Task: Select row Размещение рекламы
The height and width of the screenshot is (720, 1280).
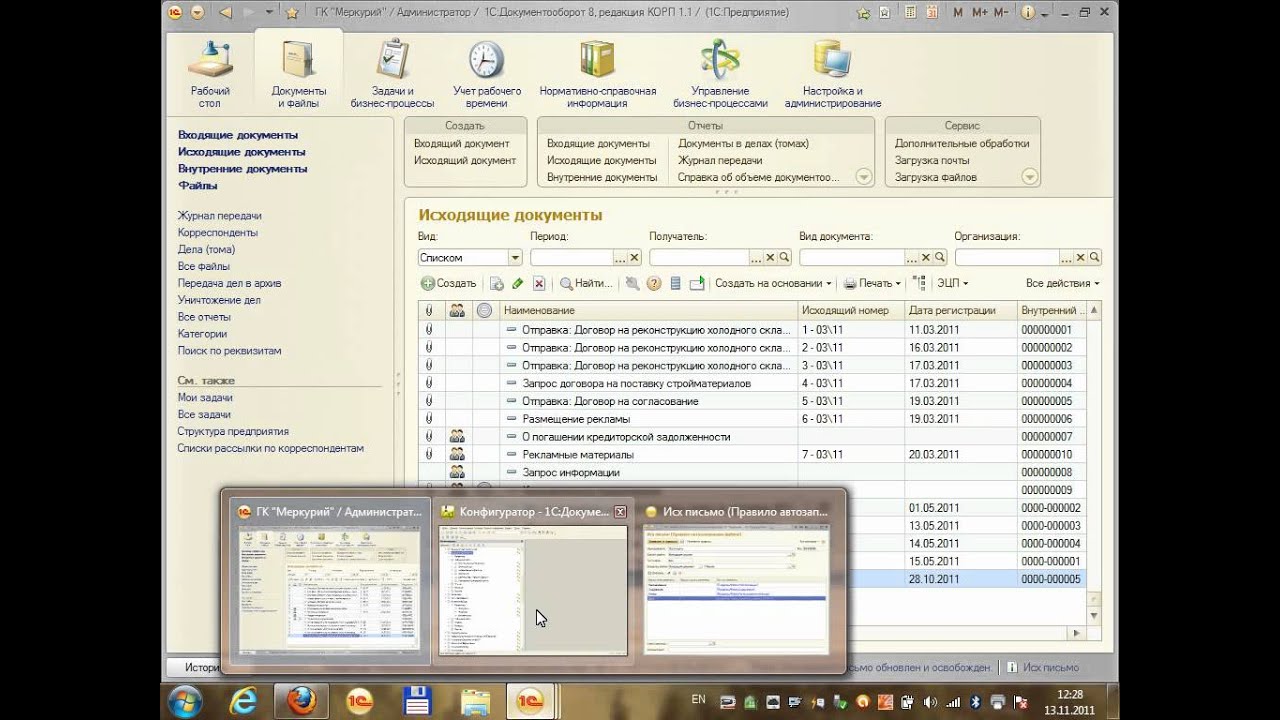Action: click(752, 419)
